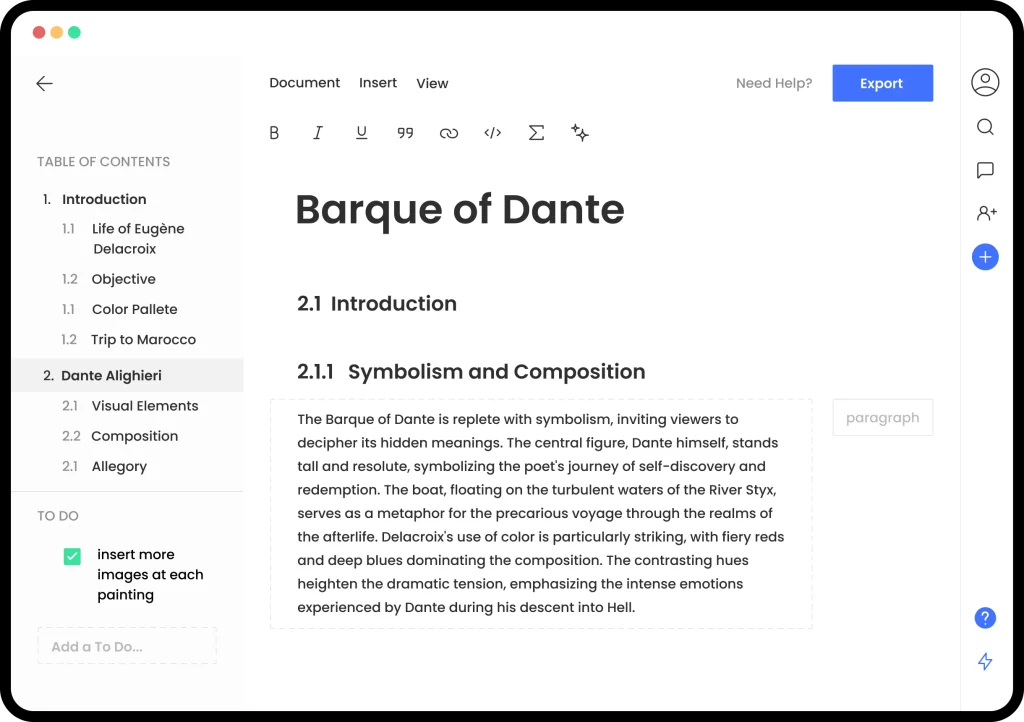Viewport: 1024px width, 722px height.
Task: Expand the Dante Alighieri section
Action: pos(113,375)
